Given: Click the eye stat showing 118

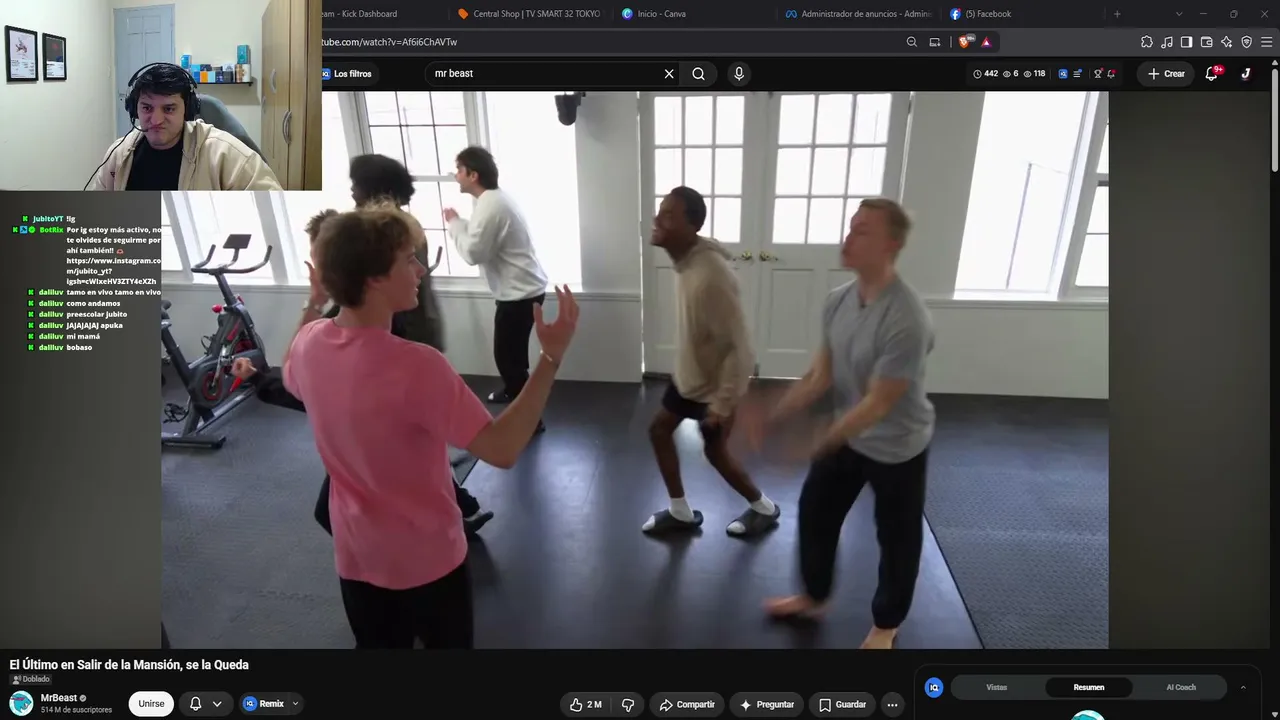Looking at the screenshot, I should [x=1035, y=73].
